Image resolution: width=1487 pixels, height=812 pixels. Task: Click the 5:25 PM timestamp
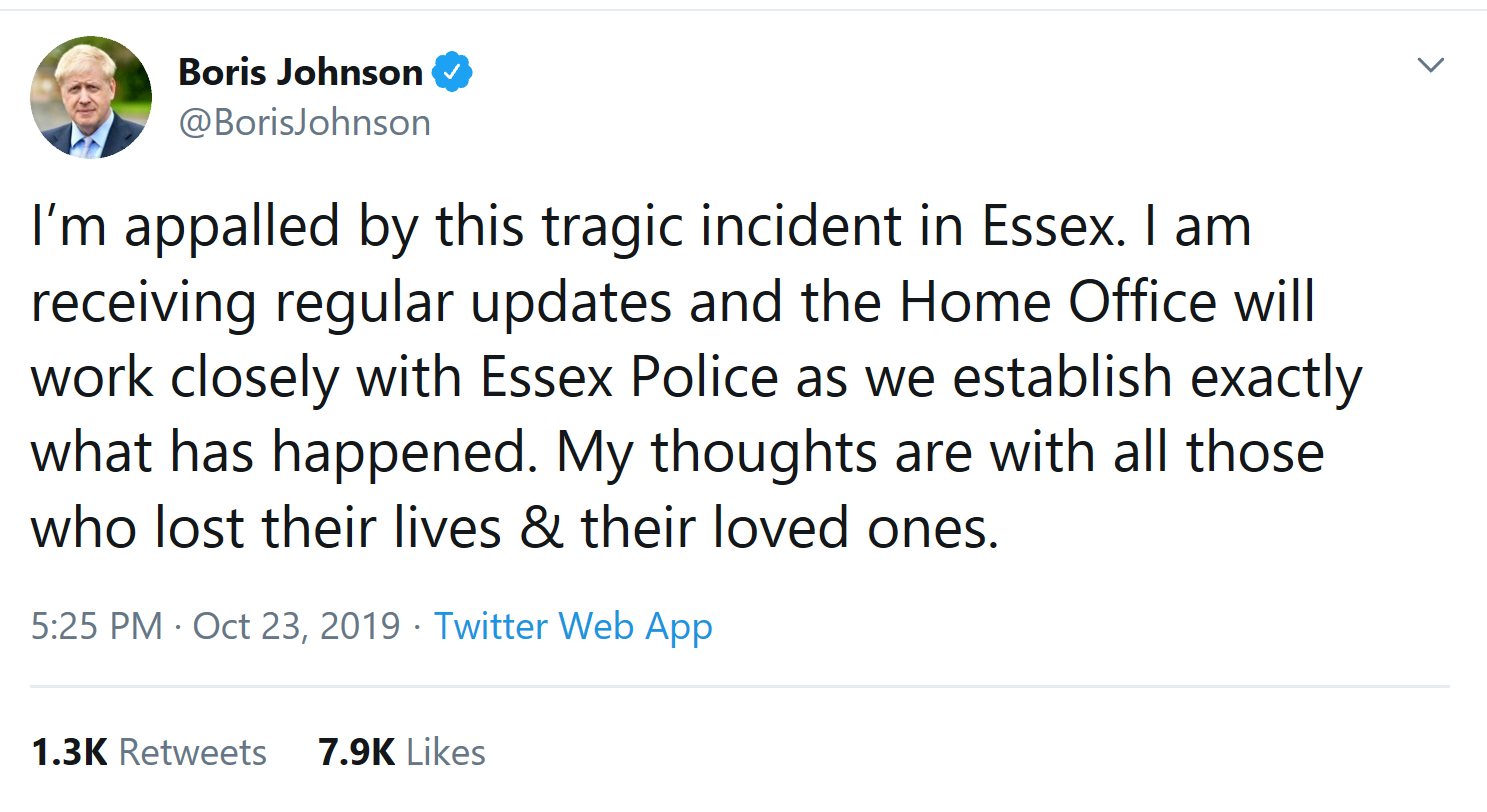tap(96, 626)
